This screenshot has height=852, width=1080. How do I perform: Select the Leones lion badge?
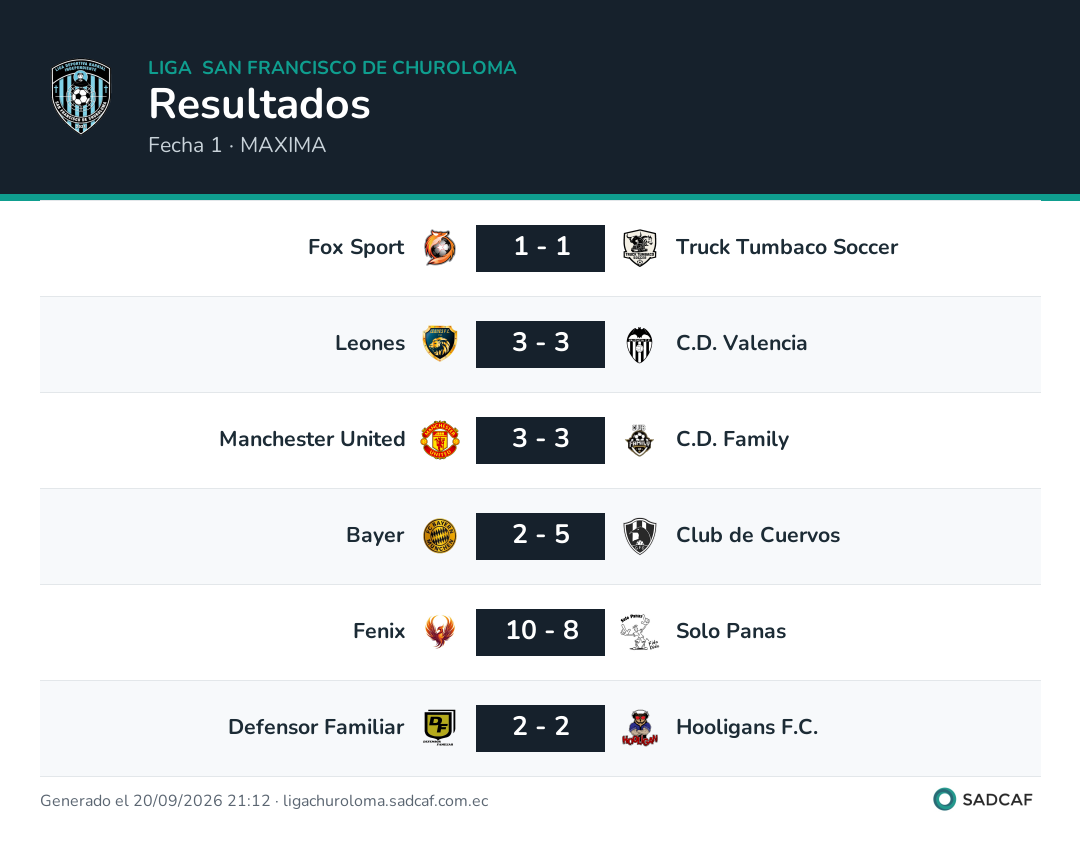439,344
